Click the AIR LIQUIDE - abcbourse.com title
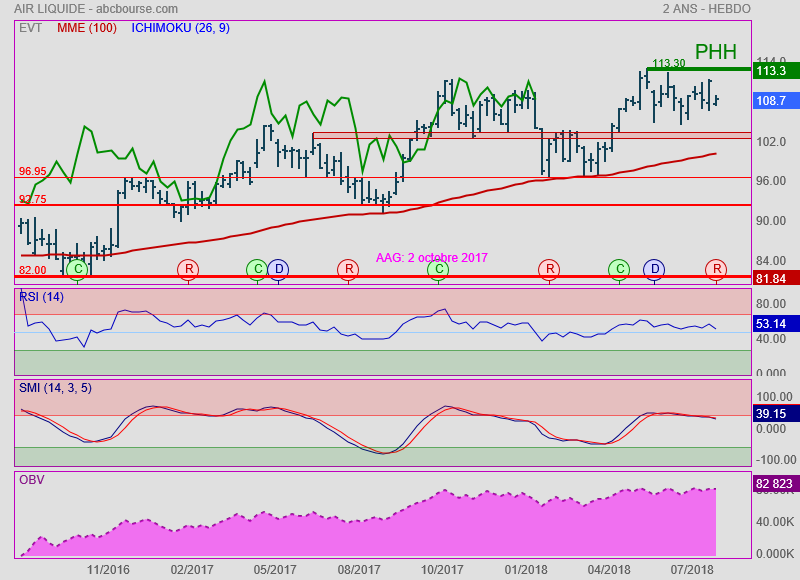This screenshot has width=800, height=580. [96, 9]
